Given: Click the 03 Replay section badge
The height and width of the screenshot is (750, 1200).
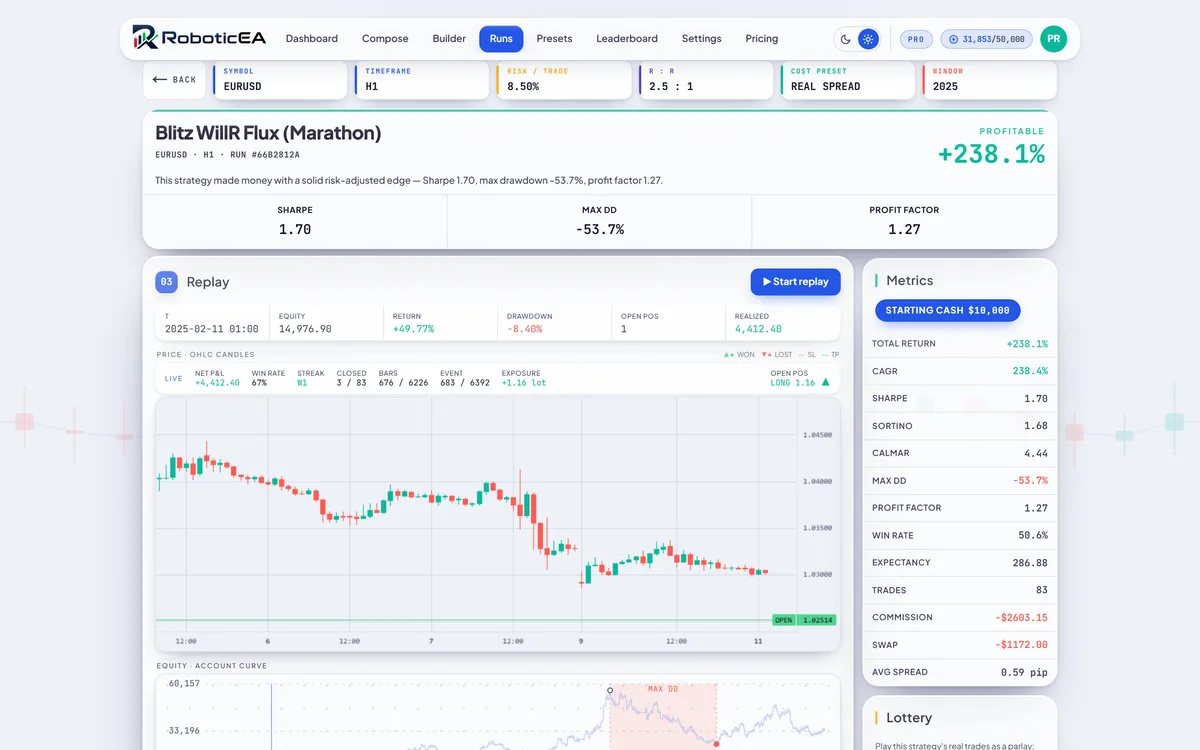Looking at the screenshot, I should tap(167, 282).
